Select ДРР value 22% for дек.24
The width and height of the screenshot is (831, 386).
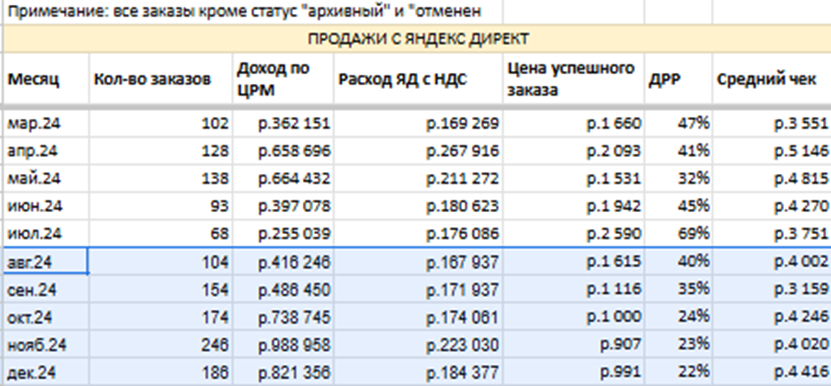678,372
